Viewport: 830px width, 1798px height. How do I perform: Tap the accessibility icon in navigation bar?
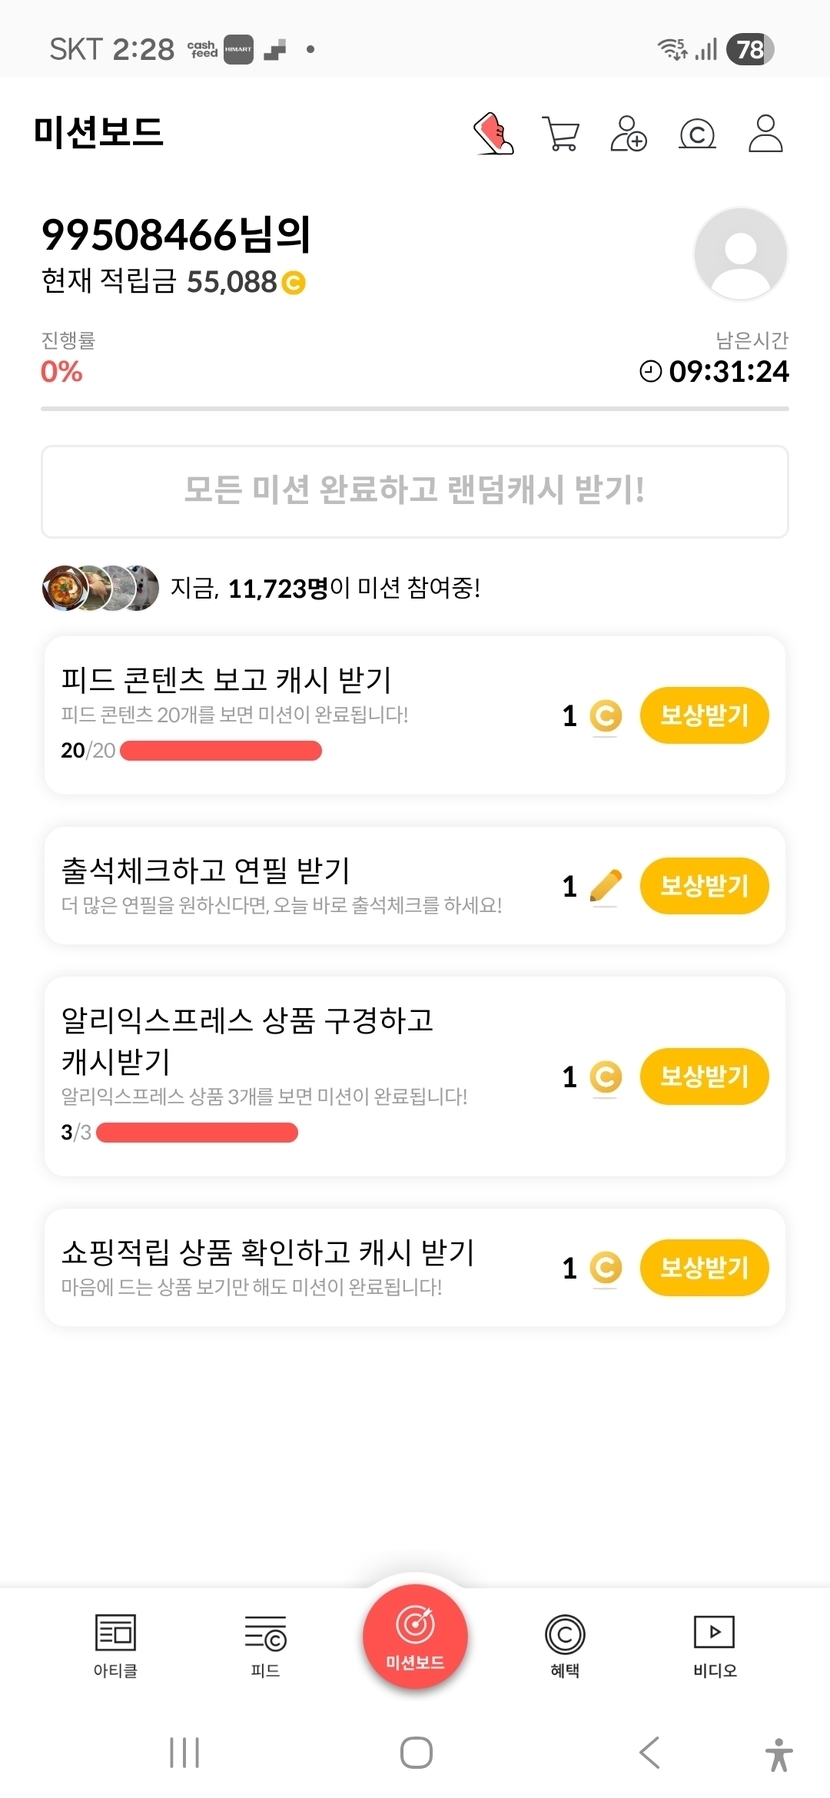(778, 1753)
